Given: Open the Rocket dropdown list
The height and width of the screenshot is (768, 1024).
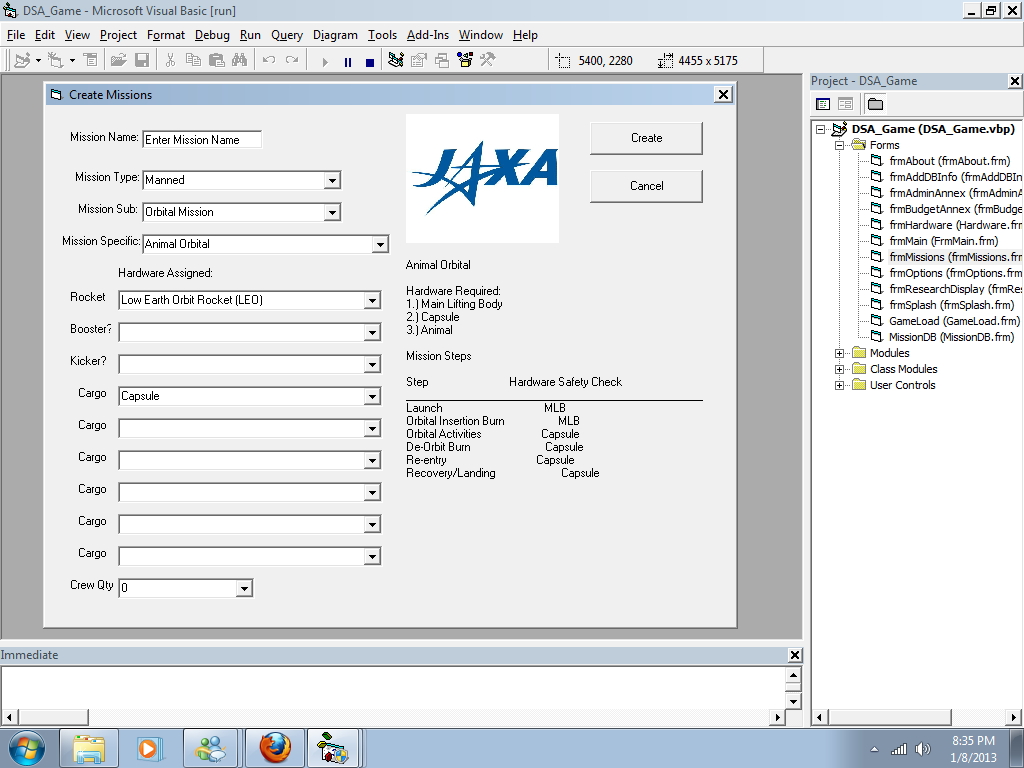Looking at the screenshot, I should (x=372, y=300).
